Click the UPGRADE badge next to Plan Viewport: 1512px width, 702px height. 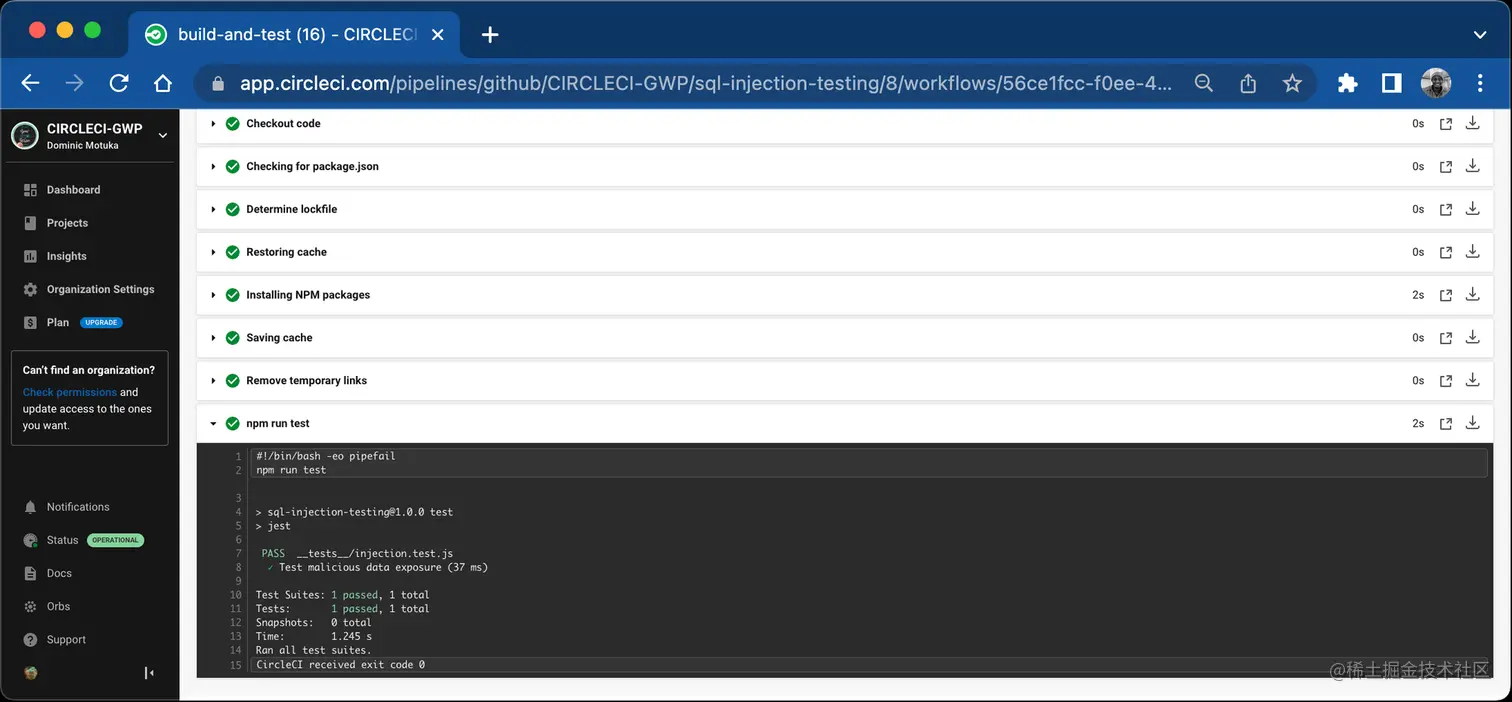pyautogui.click(x=100, y=322)
